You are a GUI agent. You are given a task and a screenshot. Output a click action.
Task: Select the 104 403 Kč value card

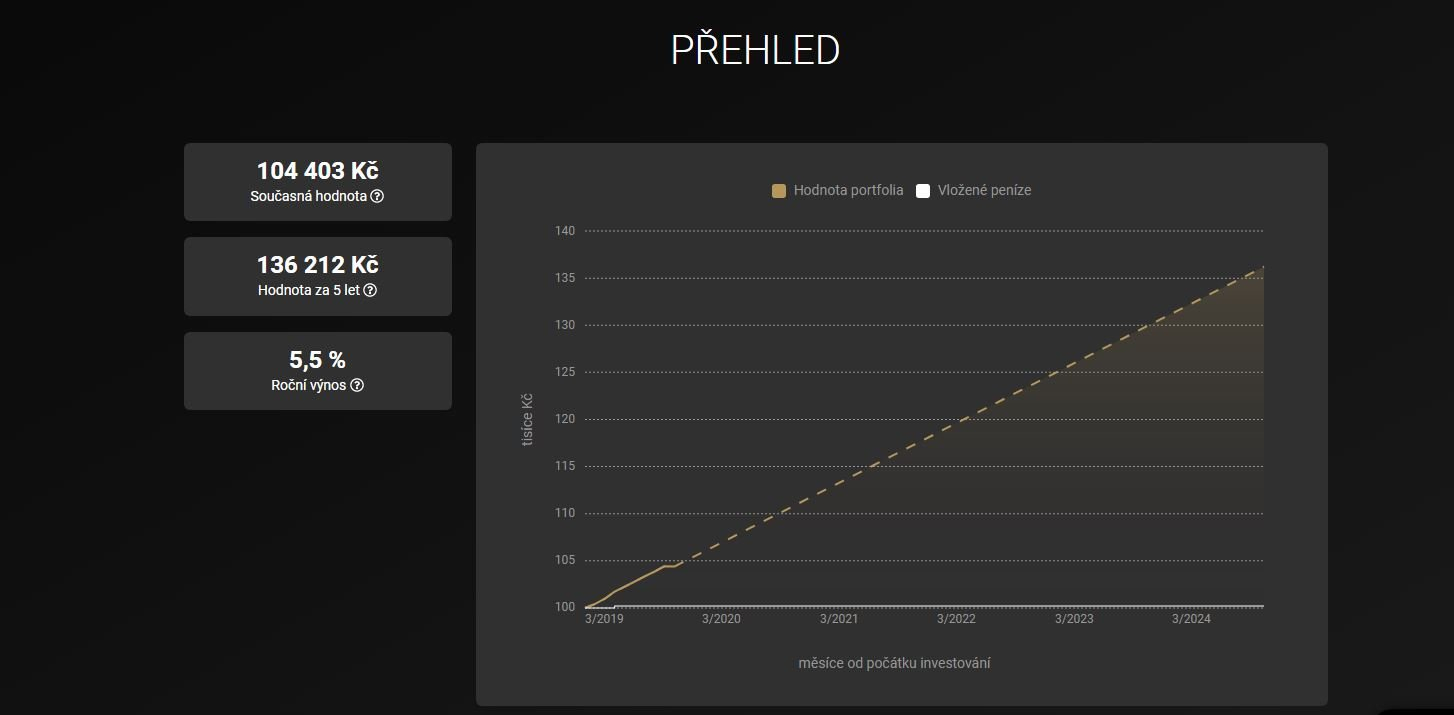tap(317, 181)
